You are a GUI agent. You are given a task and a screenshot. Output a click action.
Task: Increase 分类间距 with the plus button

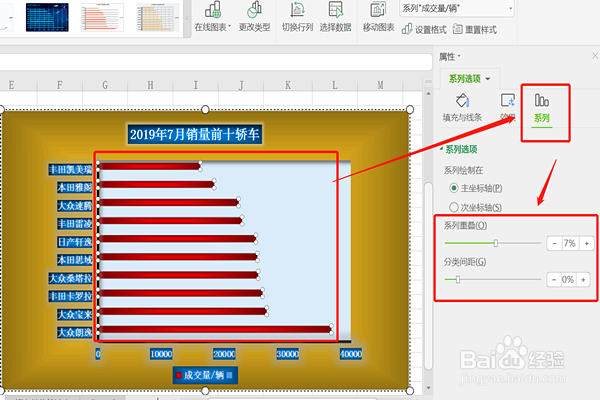[x=583, y=279]
